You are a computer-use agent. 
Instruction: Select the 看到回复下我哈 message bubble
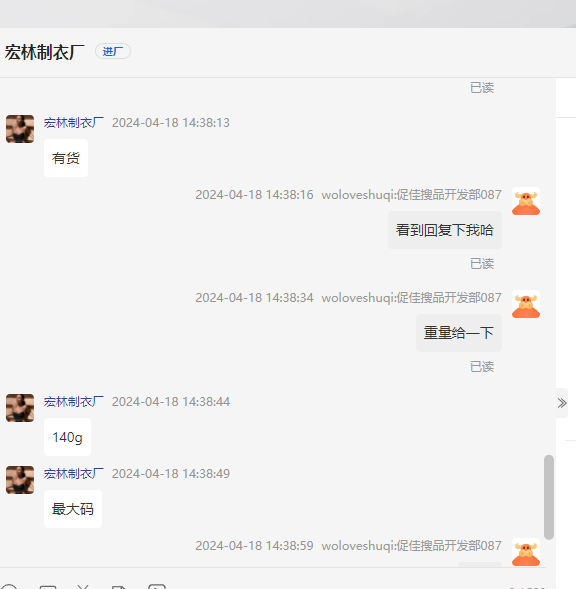click(x=445, y=230)
